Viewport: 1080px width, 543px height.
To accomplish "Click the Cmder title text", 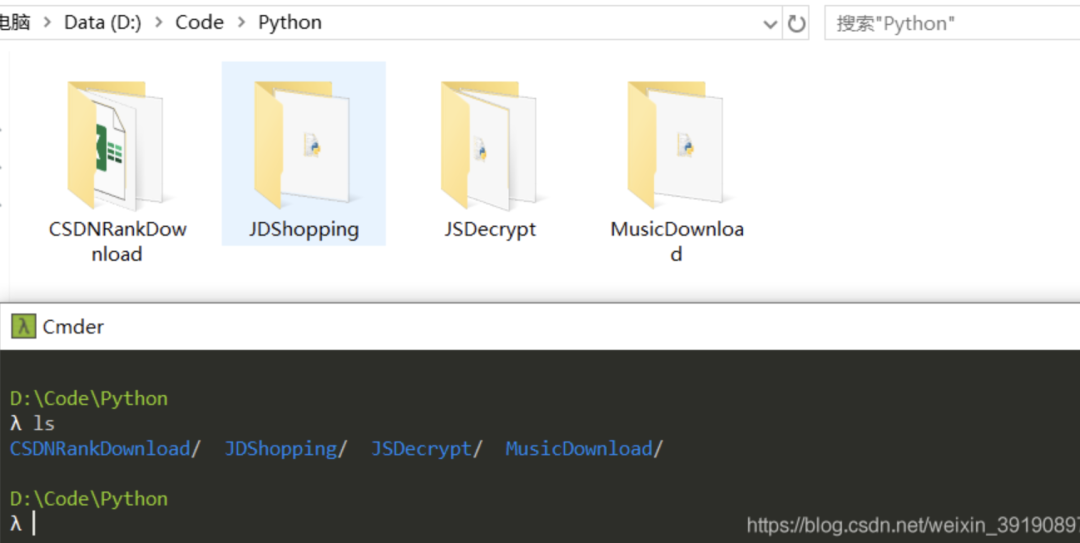I will [x=73, y=327].
